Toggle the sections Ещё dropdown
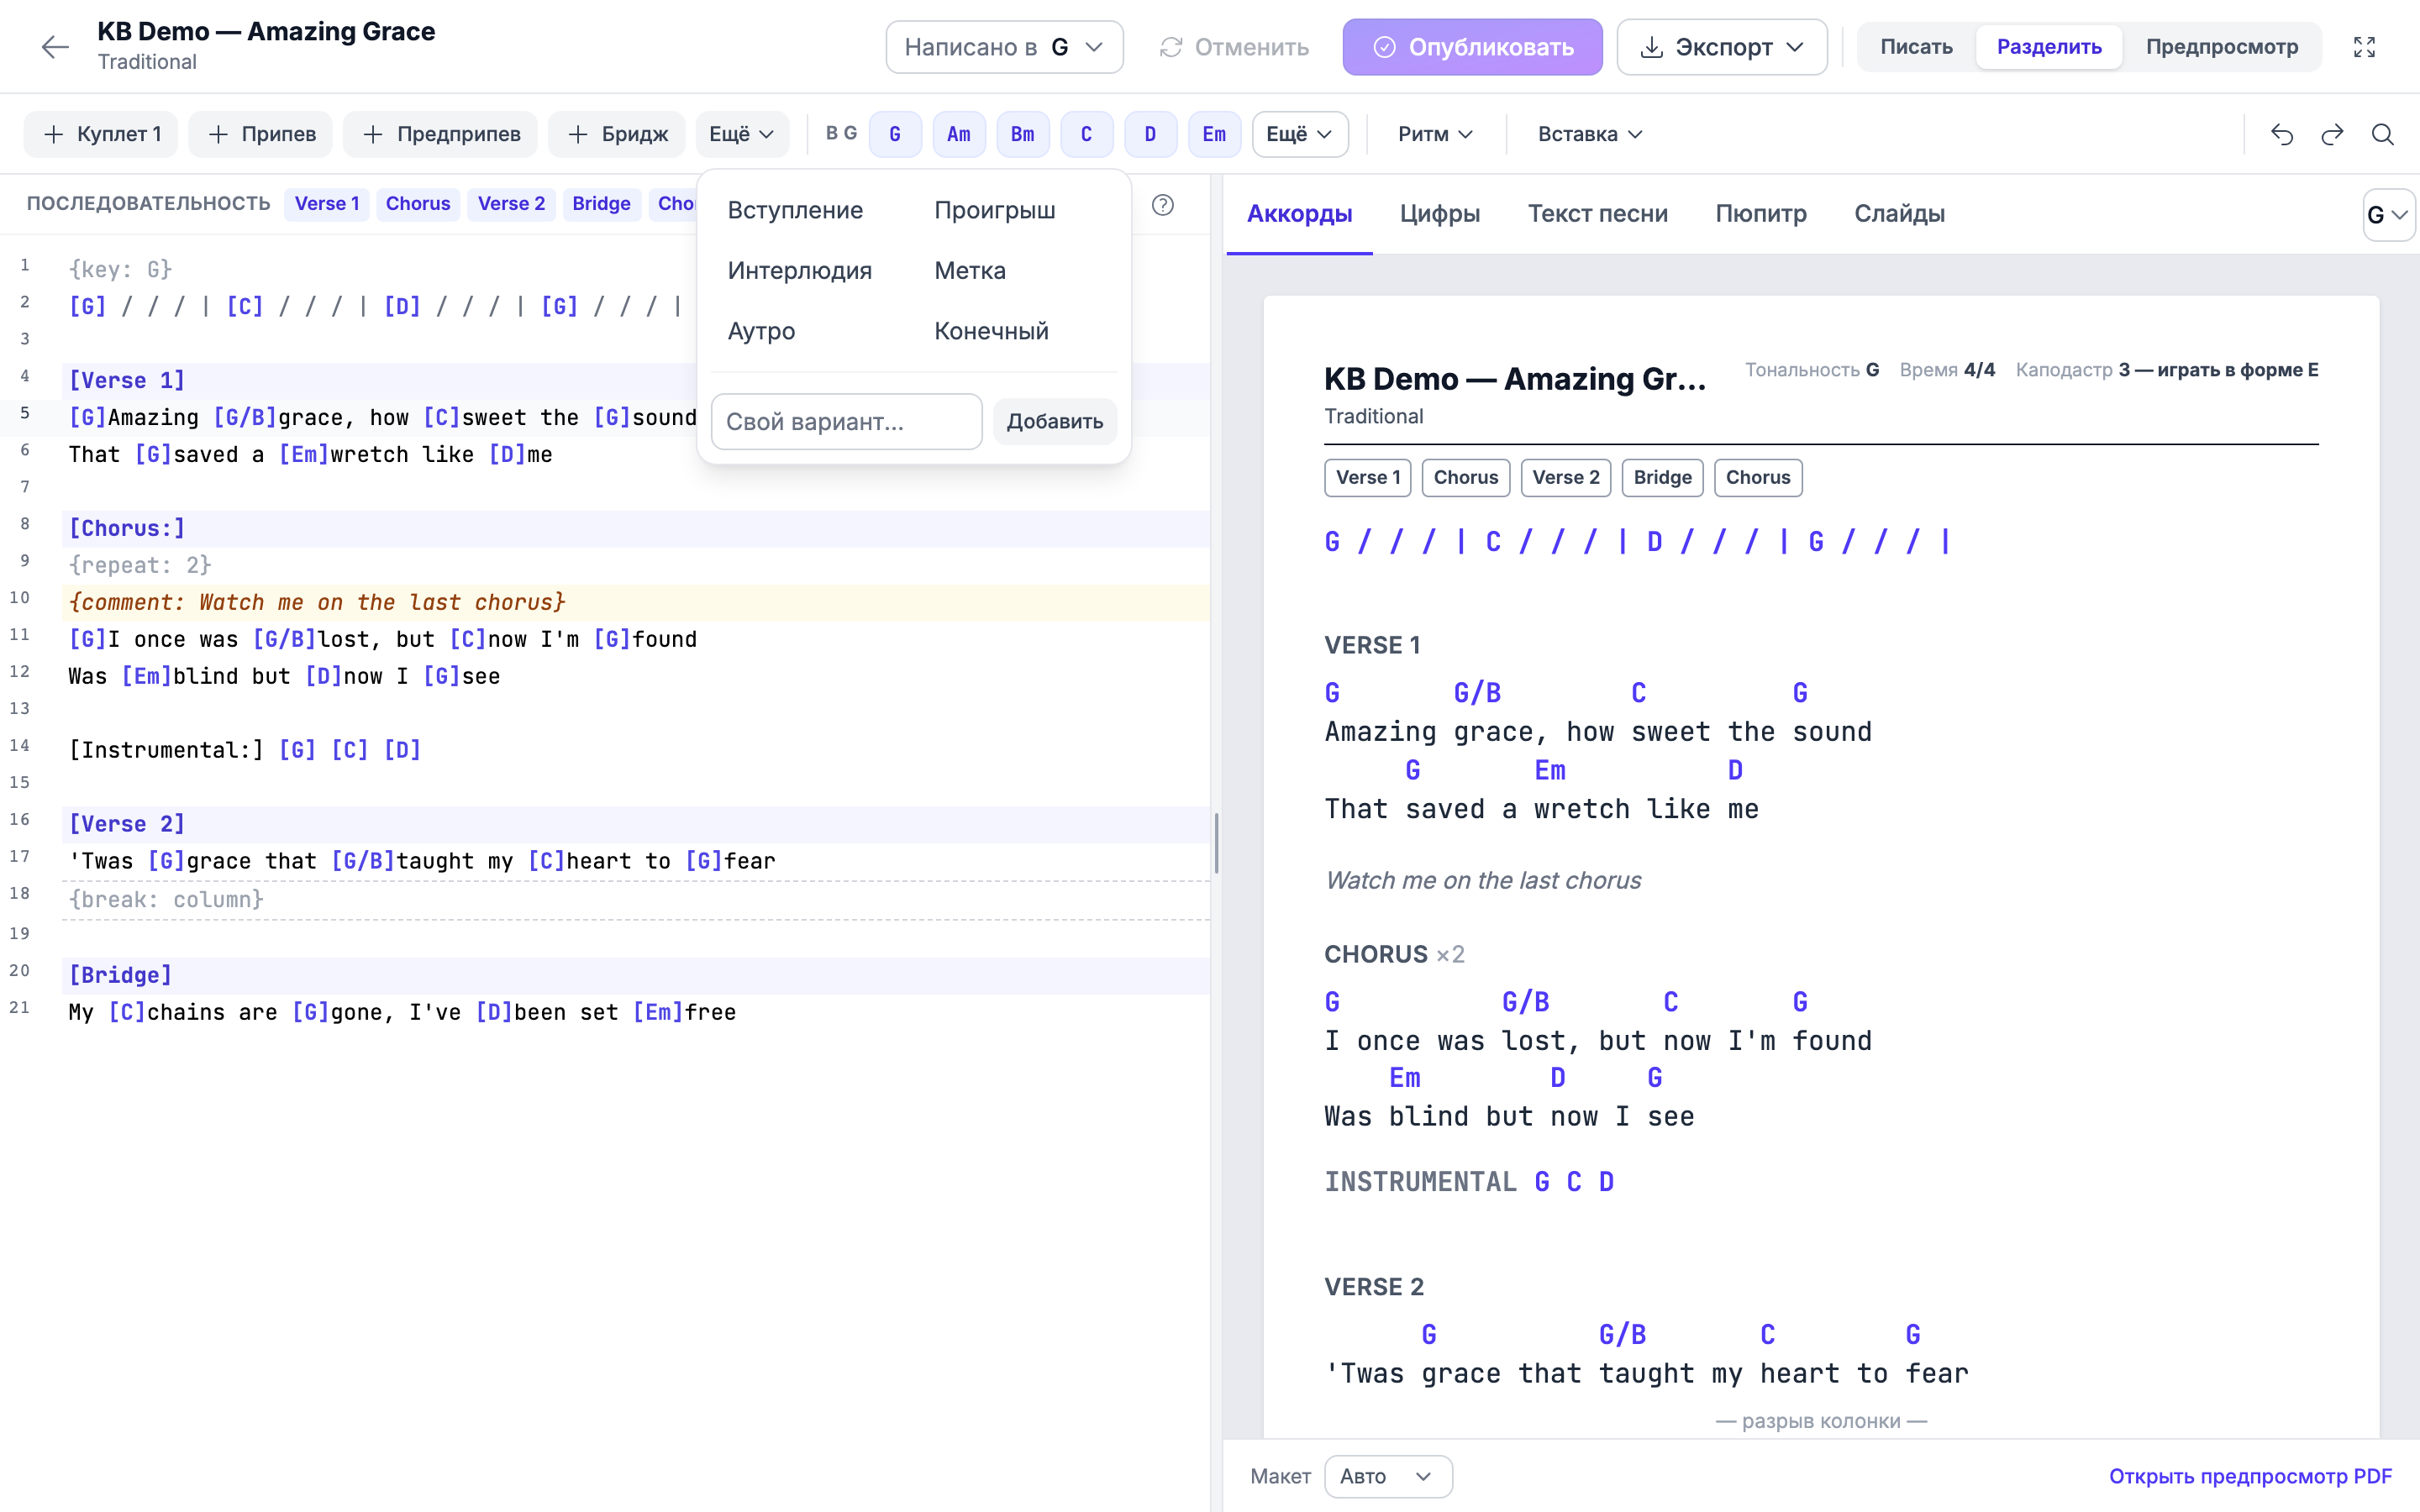Viewport: 2420px width, 1512px height. click(742, 134)
